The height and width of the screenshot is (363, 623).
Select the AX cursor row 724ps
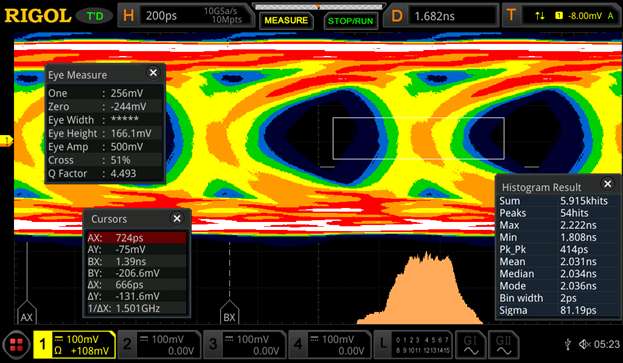[x=136, y=238]
